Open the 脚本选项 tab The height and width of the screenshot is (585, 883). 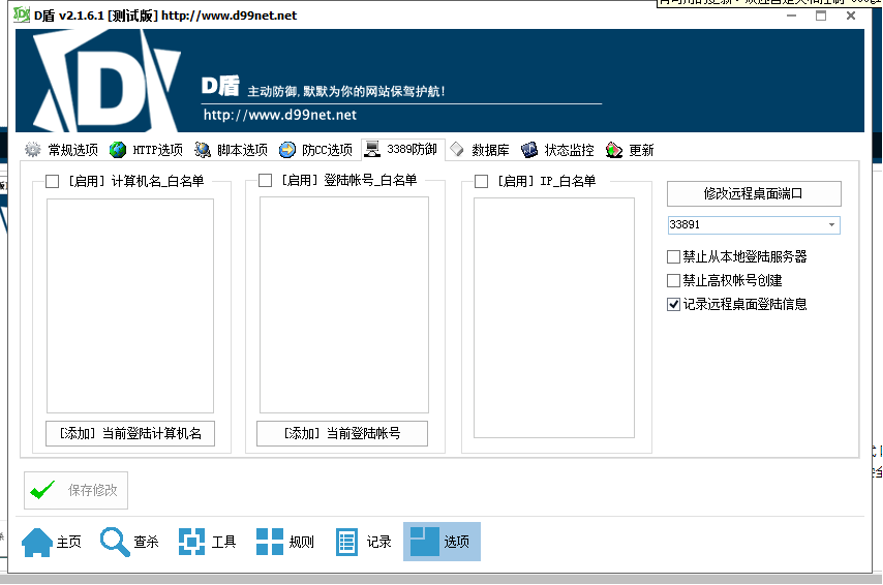(x=231, y=150)
